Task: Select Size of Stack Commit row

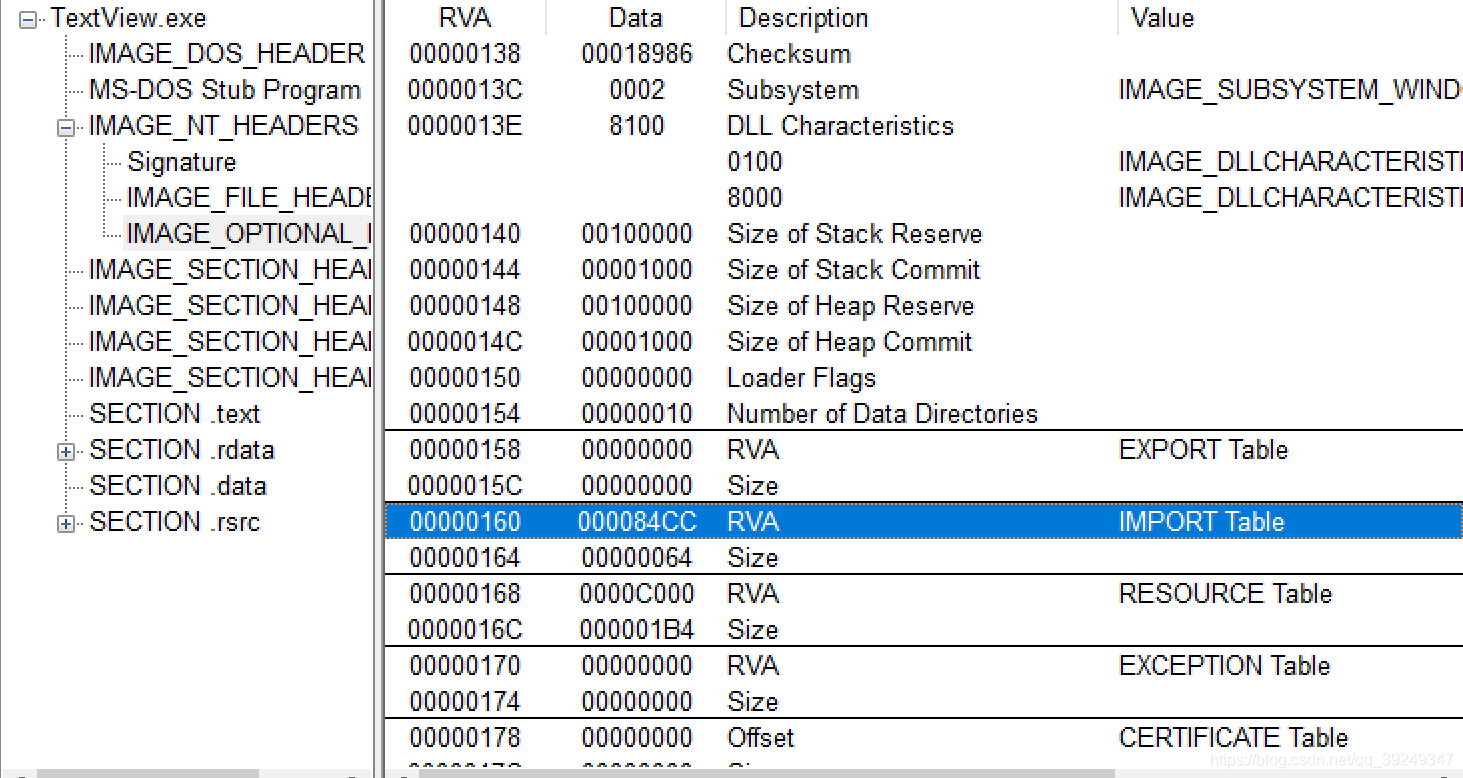Action: tap(923, 270)
